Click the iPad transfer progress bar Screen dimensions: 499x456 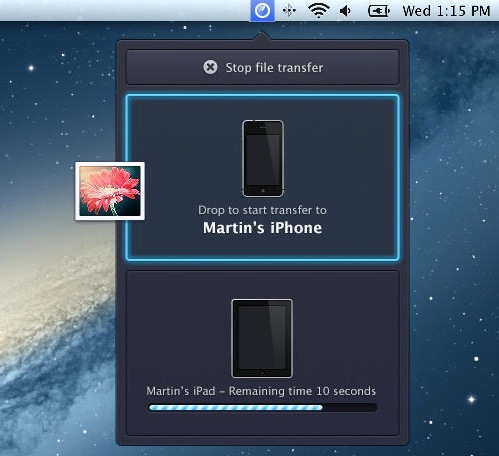point(263,407)
